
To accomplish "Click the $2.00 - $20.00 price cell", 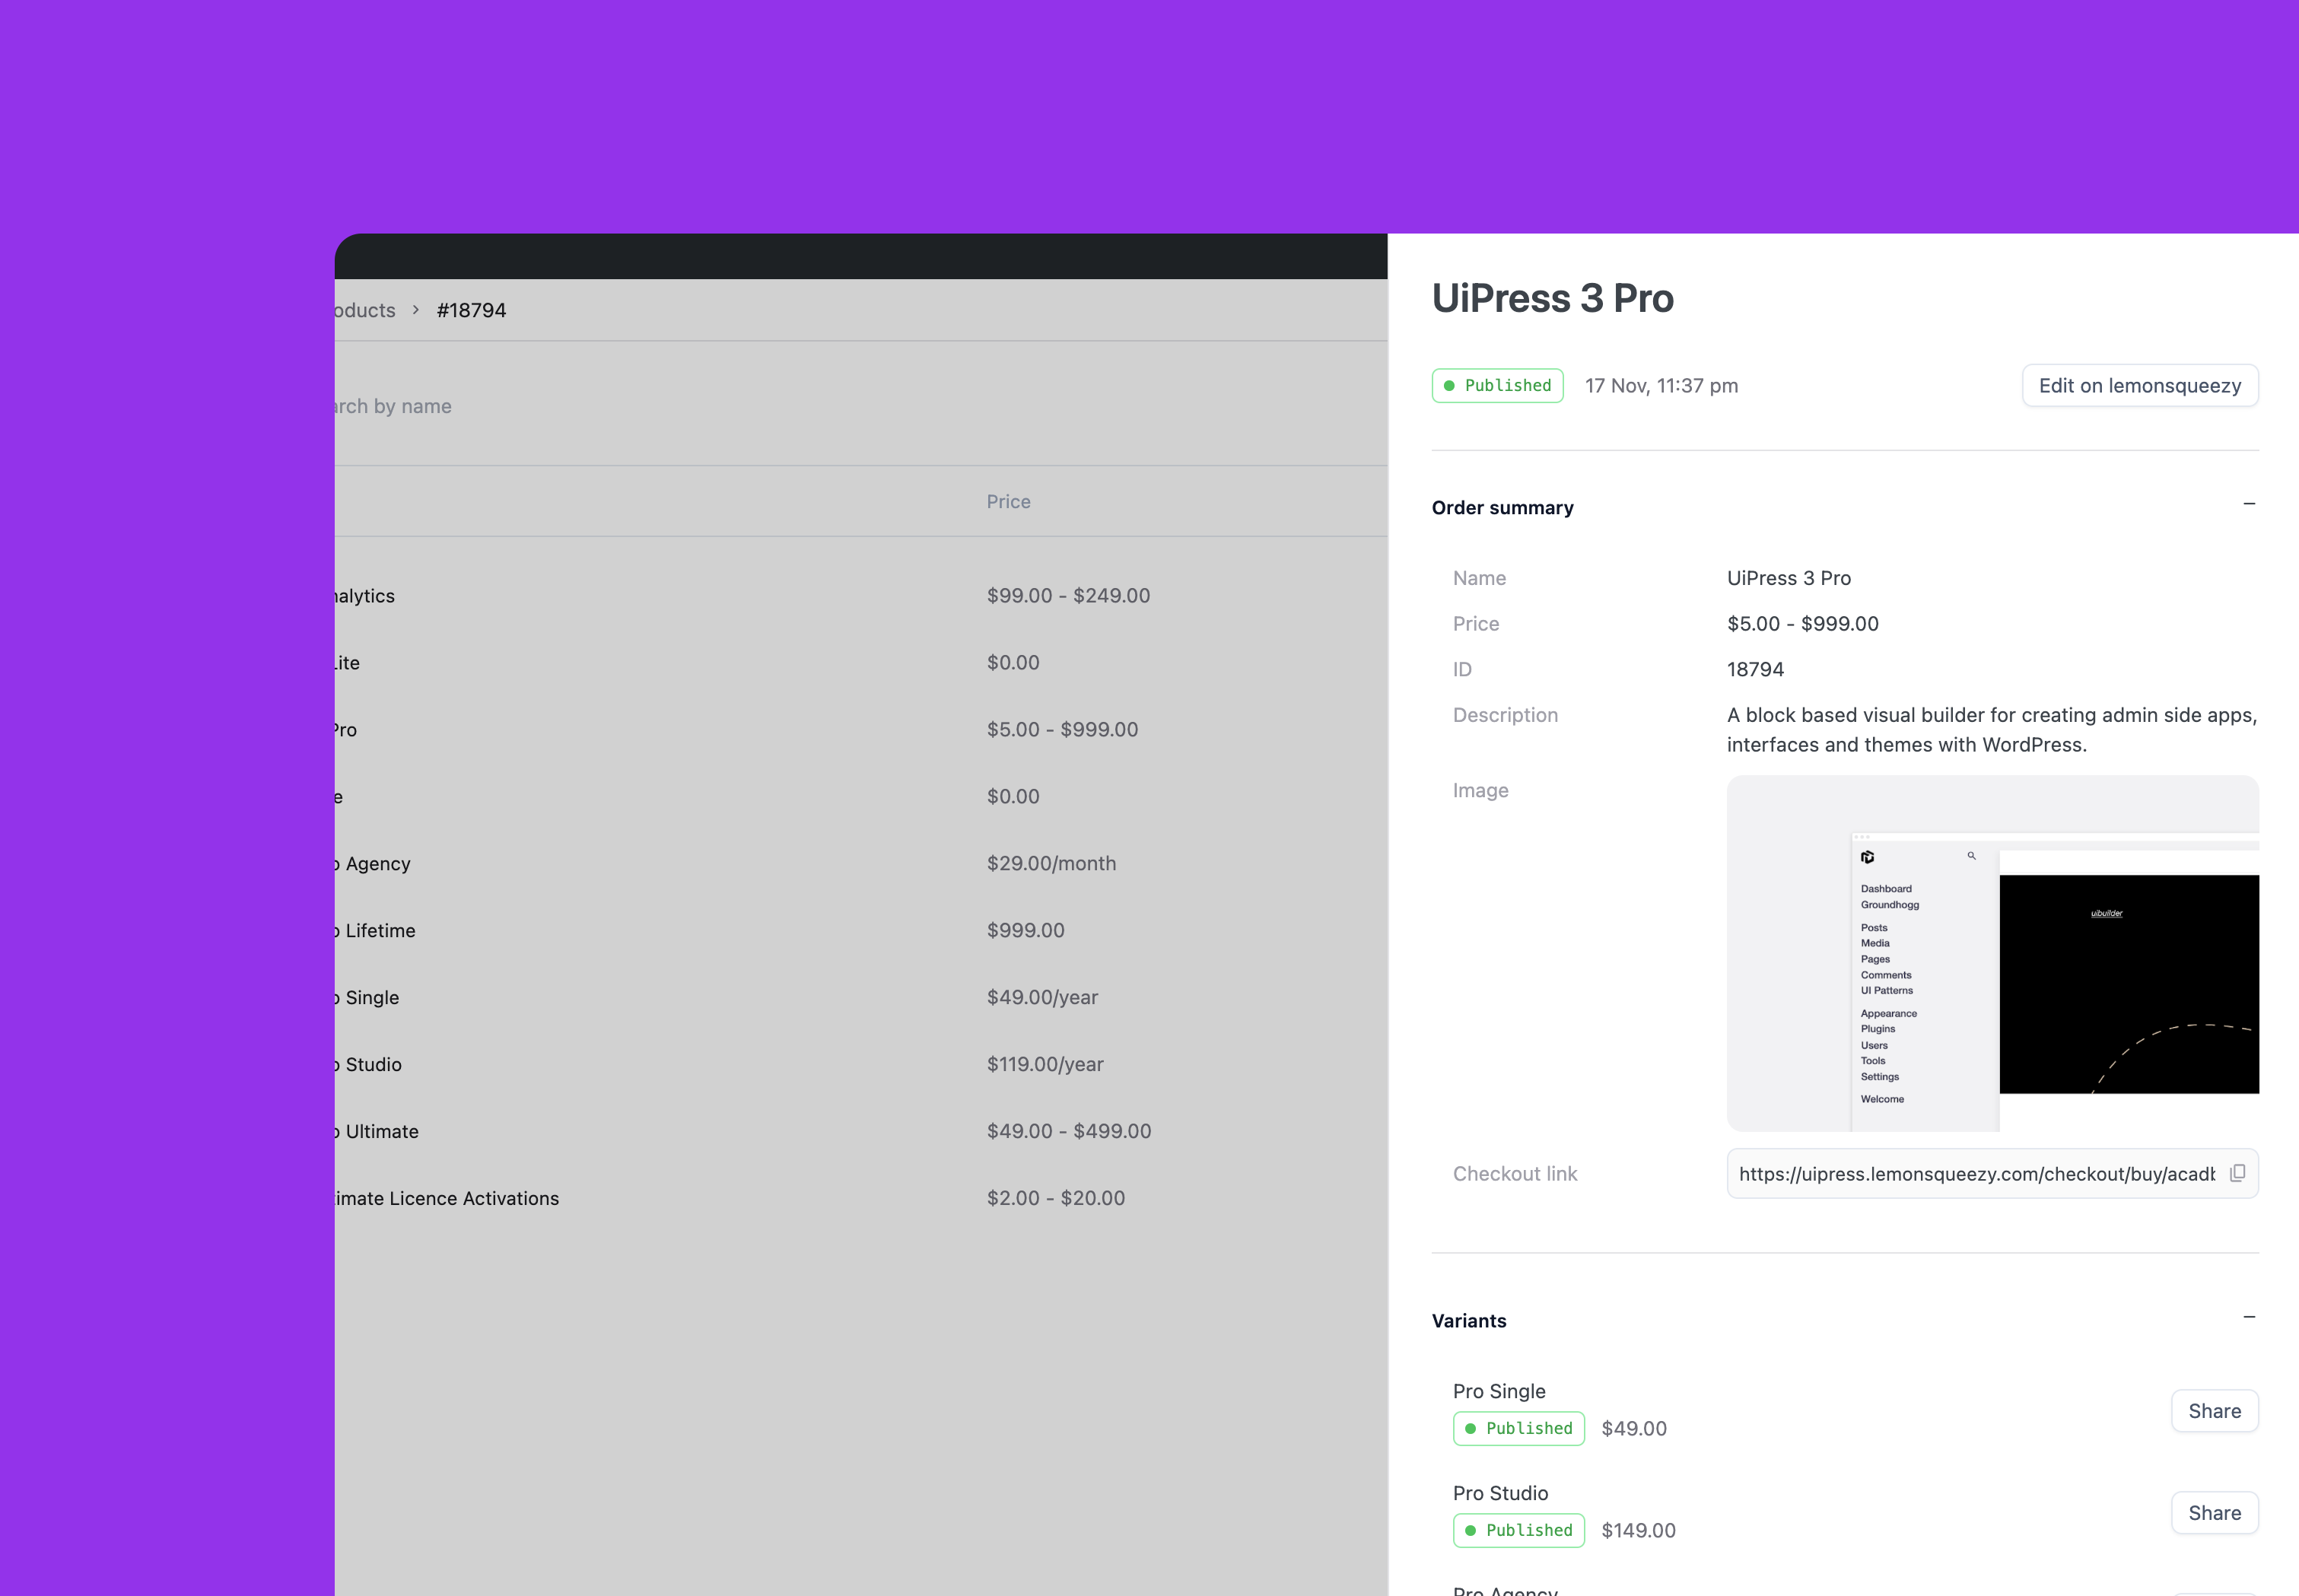I will coord(1055,1198).
